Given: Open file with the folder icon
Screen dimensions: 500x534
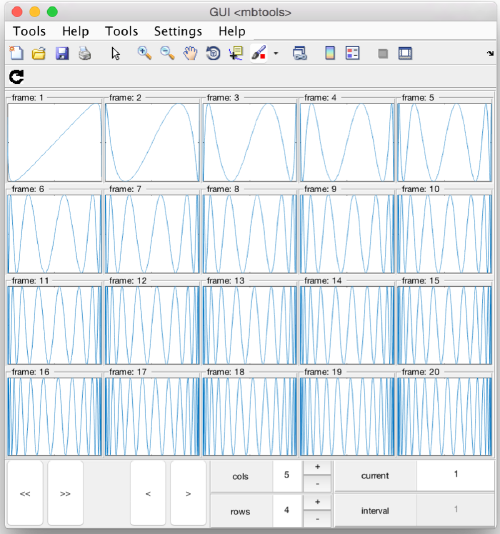Looking at the screenshot, I should [38, 53].
